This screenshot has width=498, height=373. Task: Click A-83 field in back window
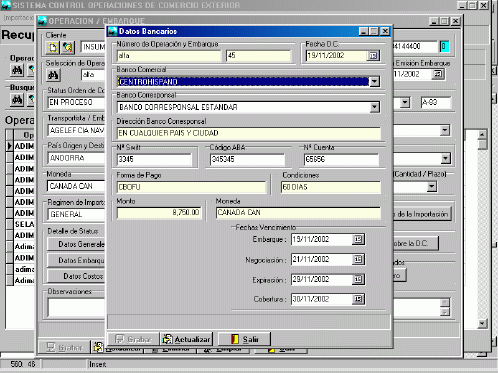435,102
